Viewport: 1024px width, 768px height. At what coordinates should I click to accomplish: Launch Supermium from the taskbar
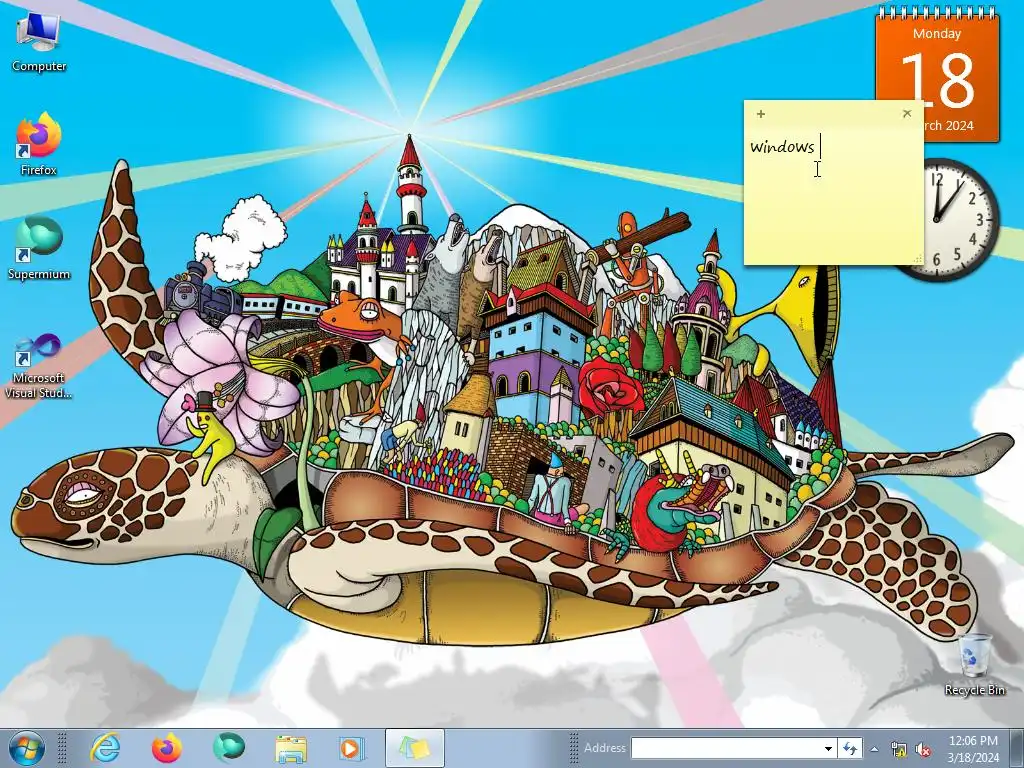point(228,748)
